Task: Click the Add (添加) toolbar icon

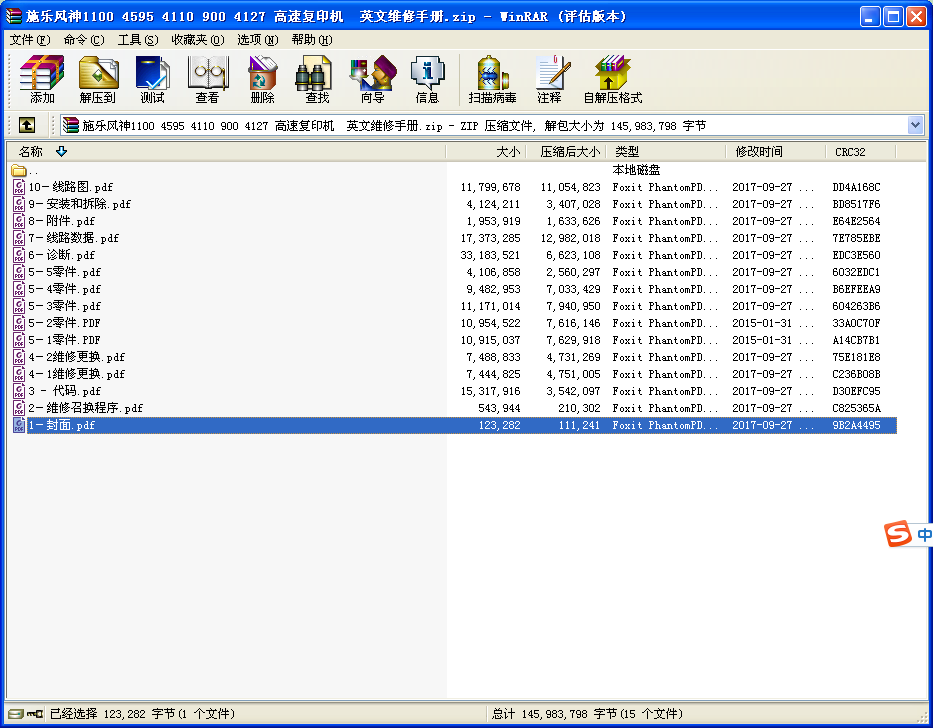Action: pyautogui.click(x=42, y=79)
